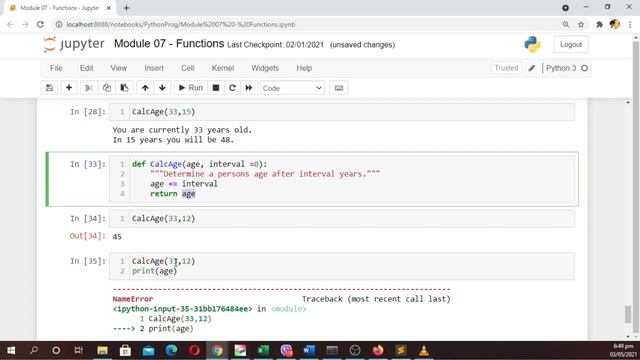Open VLC media player from taskbar
This screenshot has width=640, height=360.
coord(424,350)
